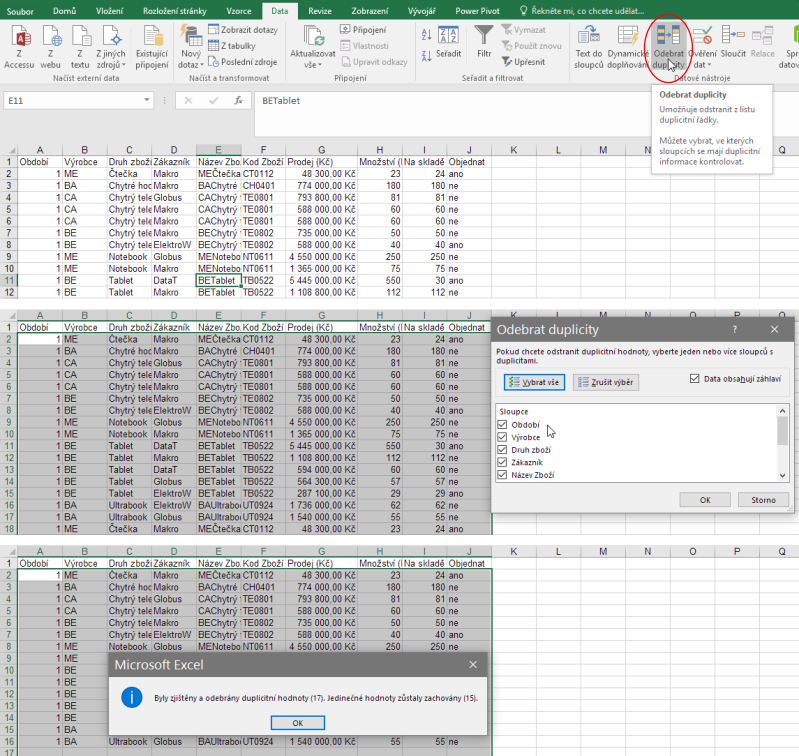Screen dimensions: 799x756
Task: Switch to the Vzorce tab
Action: (239, 11)
